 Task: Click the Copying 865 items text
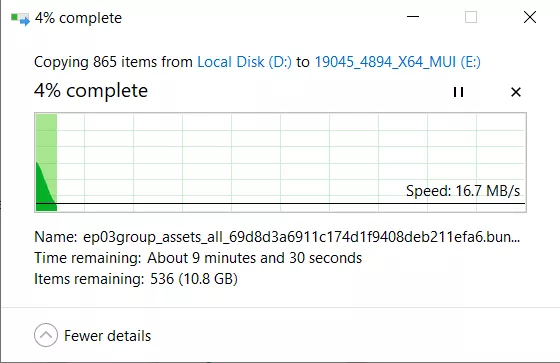point(113,62)
